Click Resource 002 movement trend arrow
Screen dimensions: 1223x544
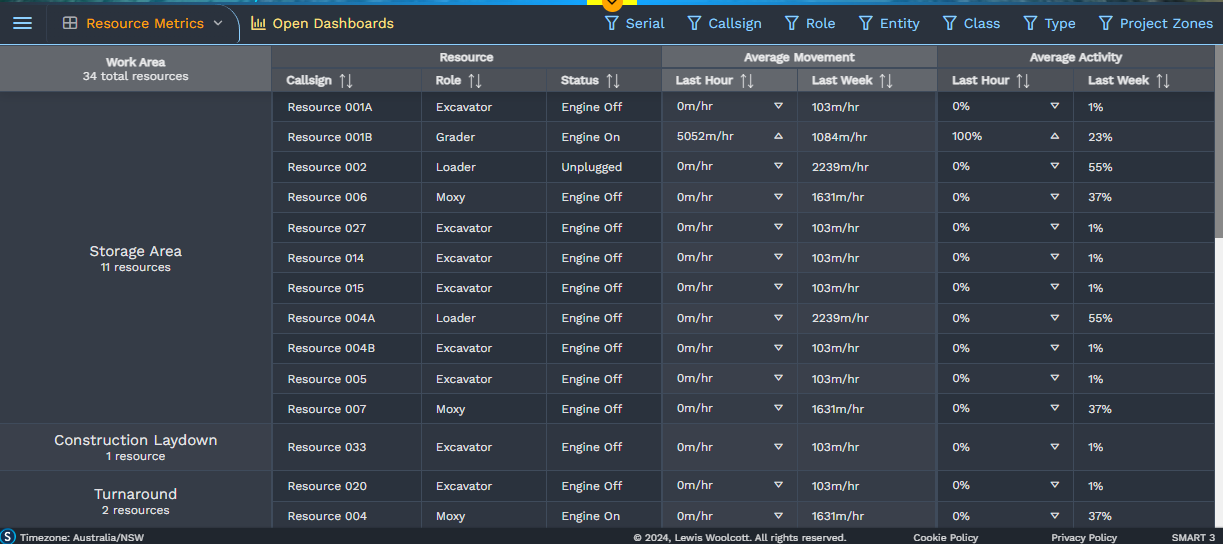tap(778, 166)
